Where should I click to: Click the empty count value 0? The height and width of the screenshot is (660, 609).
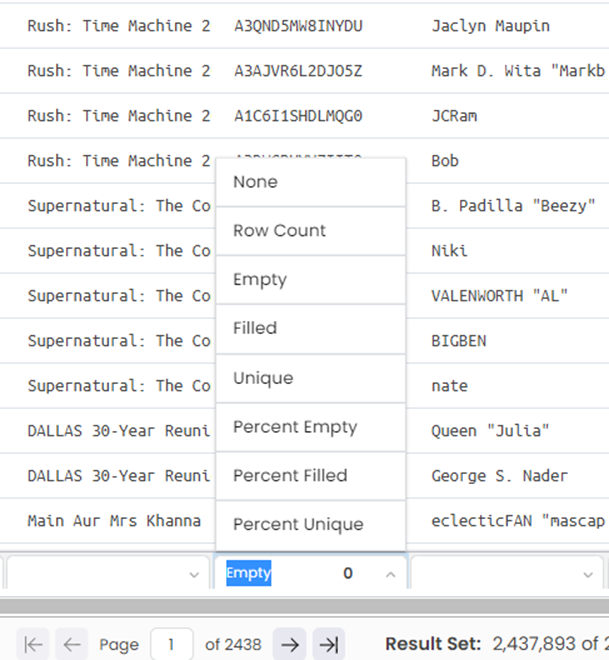point(348,573)
